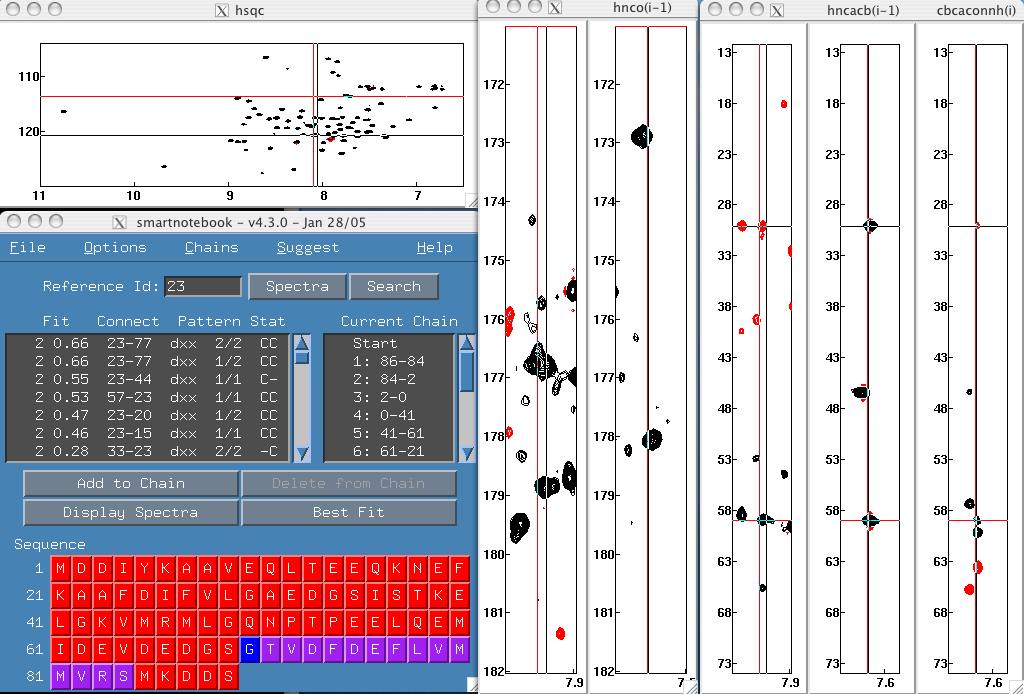Click the Current Chain scrollbar thumb
The width and height of the screenshot is (1024, 694).
466,372
